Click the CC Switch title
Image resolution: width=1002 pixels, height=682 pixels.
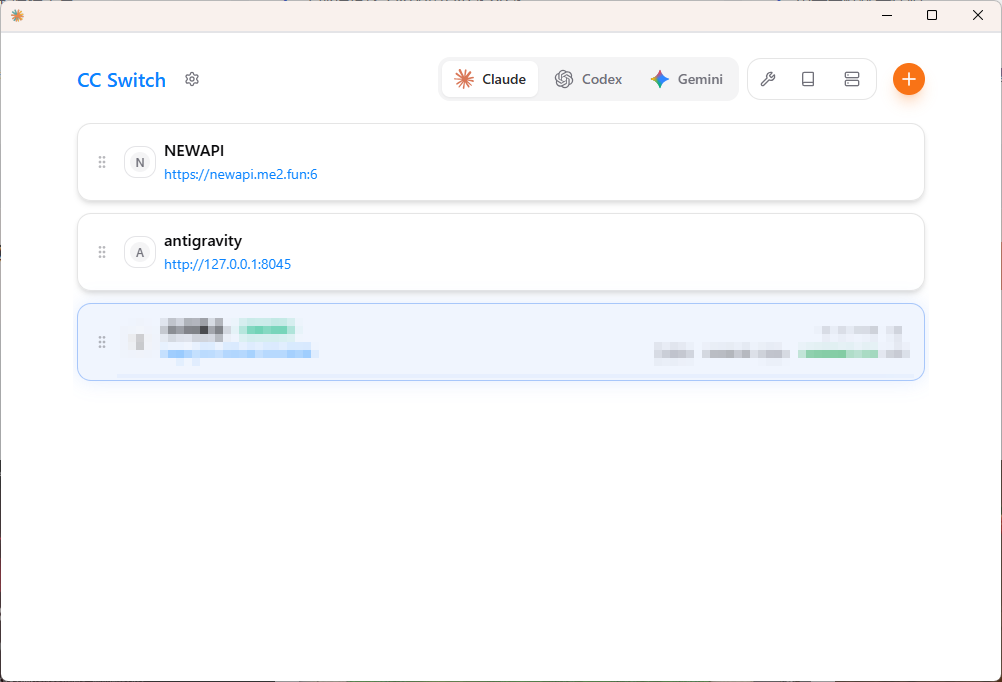point(121,80)
